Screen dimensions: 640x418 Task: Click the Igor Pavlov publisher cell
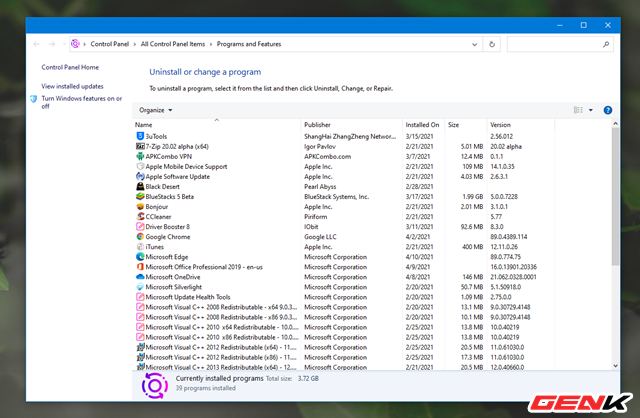point(320,146)
